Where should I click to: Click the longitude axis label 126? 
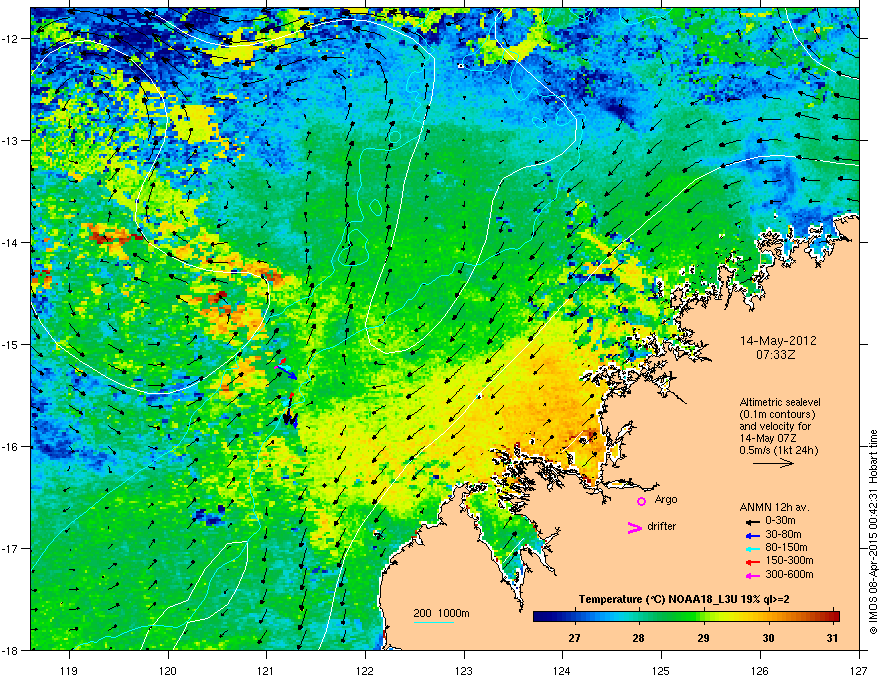[760, 670]
